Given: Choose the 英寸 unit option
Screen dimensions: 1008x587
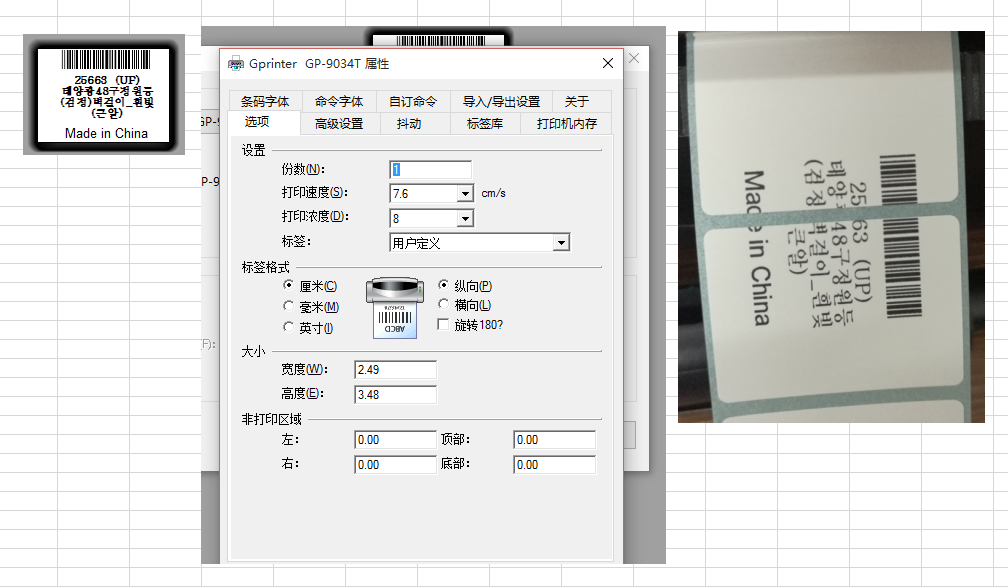Looking at the screenshot, I should [289, 328].
